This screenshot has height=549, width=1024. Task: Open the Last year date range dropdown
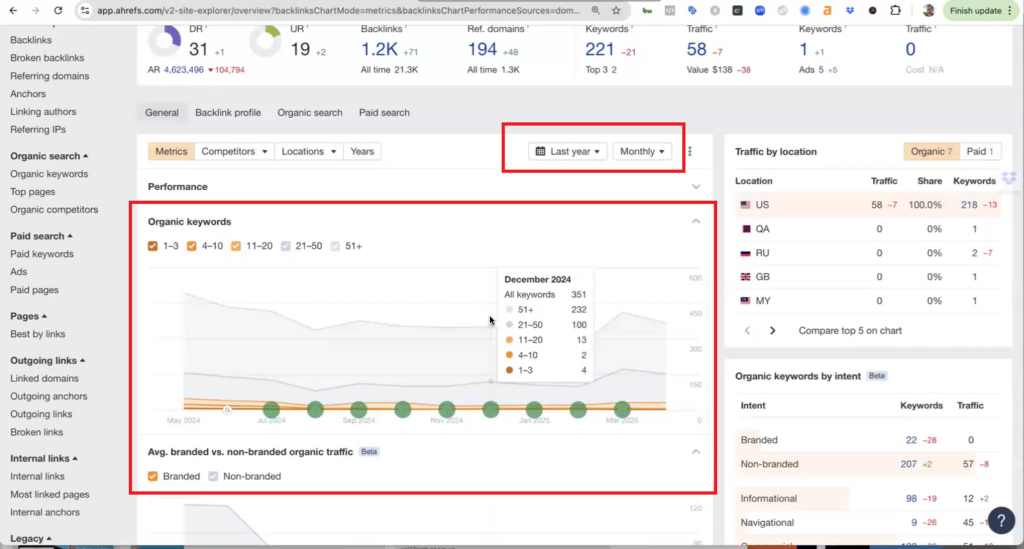[x=568, y=151]
